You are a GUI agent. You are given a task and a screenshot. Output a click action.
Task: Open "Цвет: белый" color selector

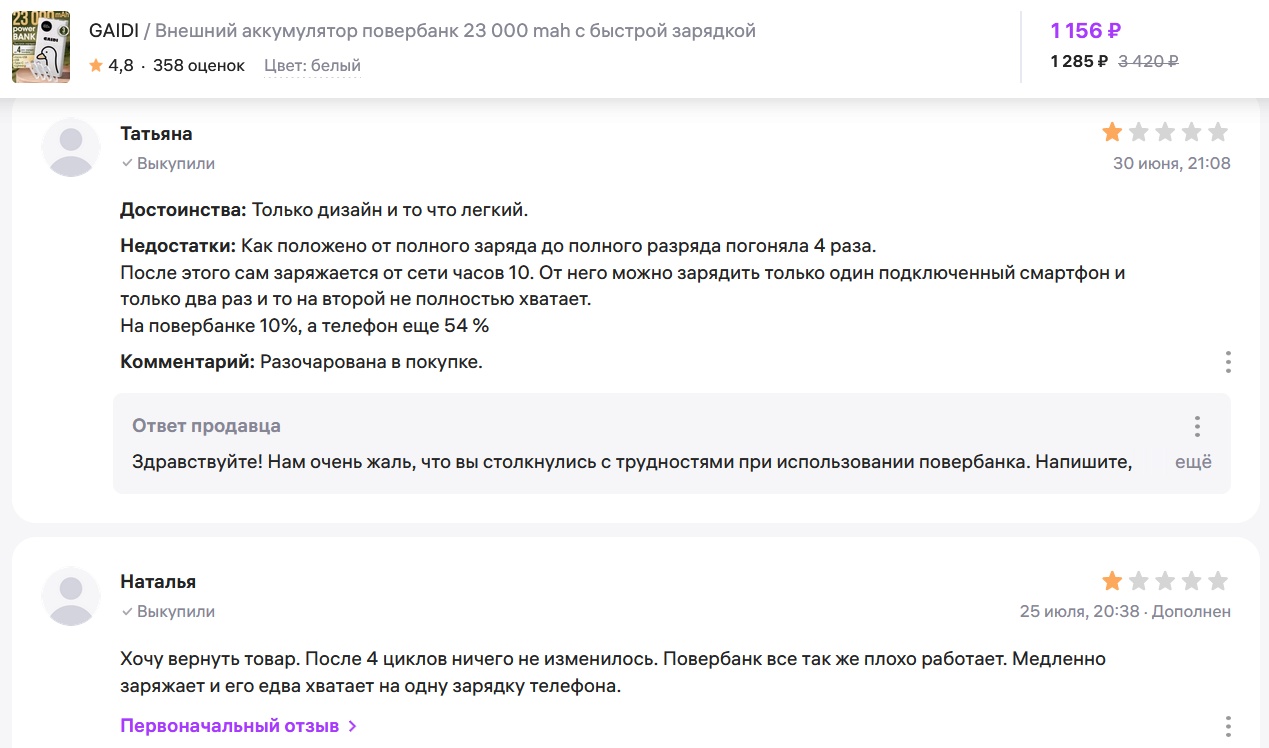[312, 66]
